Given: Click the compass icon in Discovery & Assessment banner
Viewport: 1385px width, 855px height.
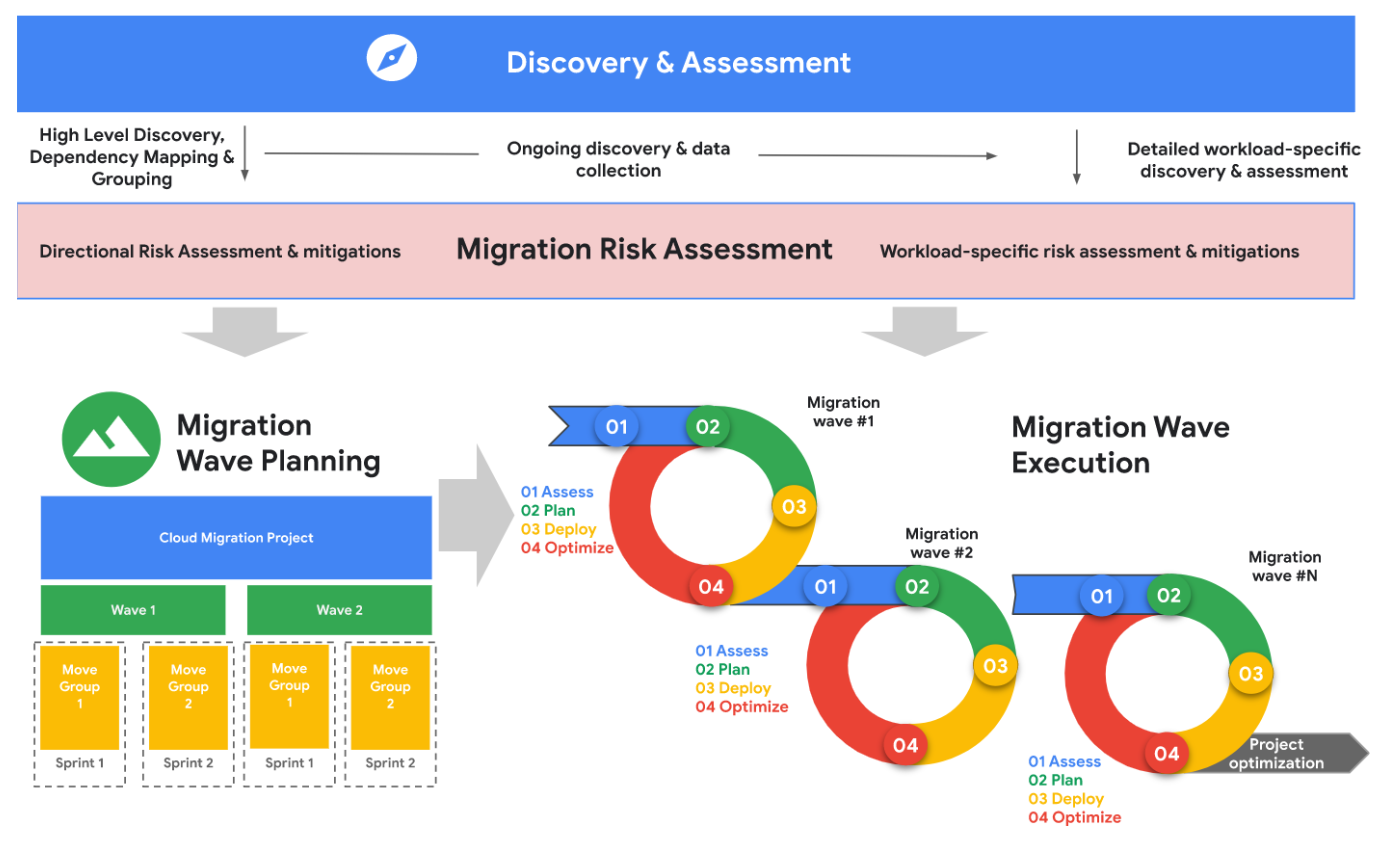Looking at the screenshot, I should [x=391, y=57].
